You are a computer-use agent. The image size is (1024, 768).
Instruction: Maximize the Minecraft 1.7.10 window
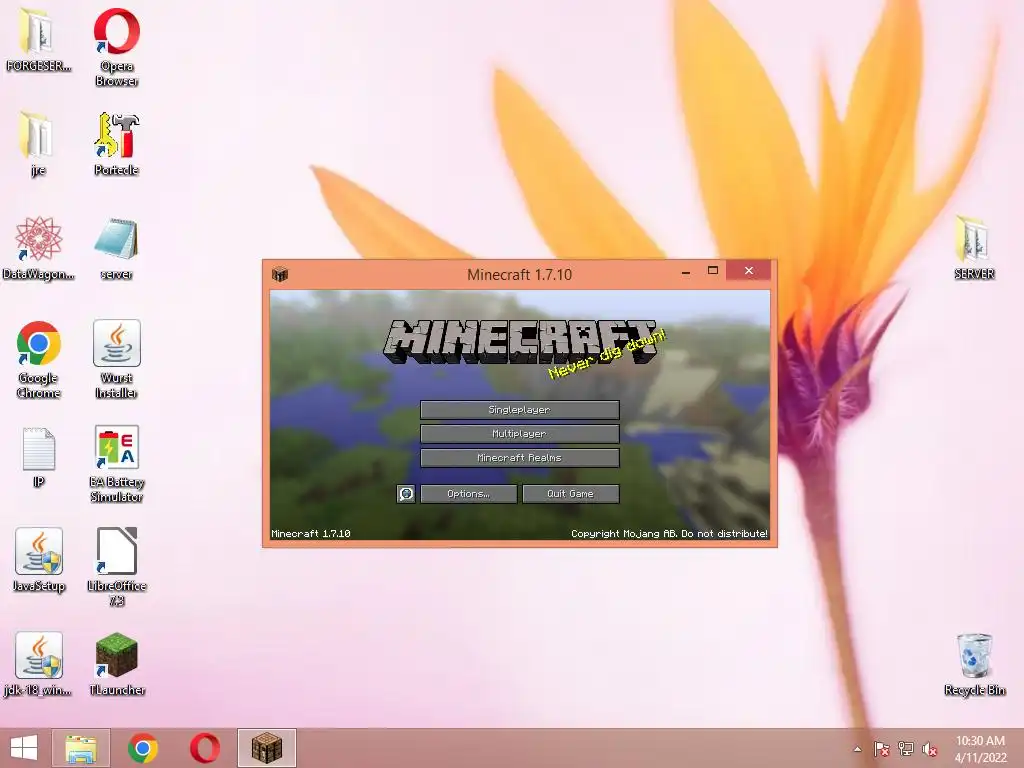click(712, 270)
